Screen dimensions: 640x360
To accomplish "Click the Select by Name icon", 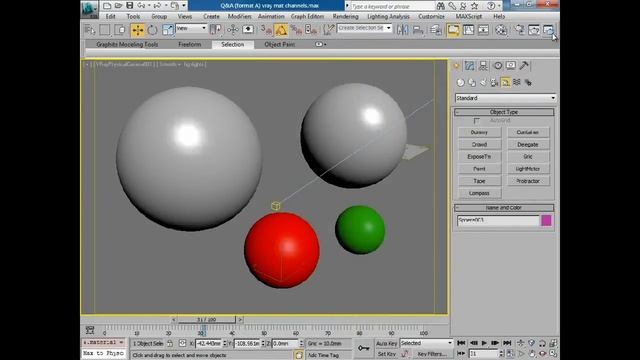I will [x=89, y=30].
